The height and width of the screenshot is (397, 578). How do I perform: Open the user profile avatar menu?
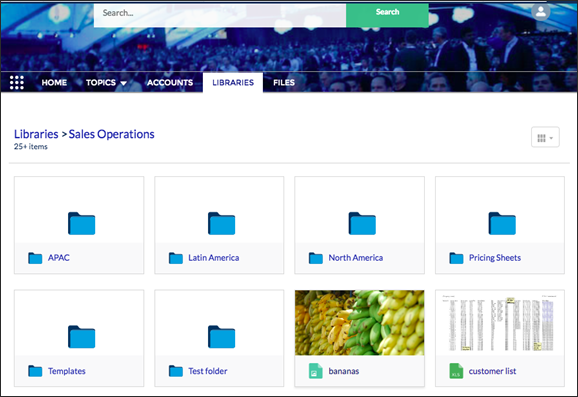tap(540, 11)
